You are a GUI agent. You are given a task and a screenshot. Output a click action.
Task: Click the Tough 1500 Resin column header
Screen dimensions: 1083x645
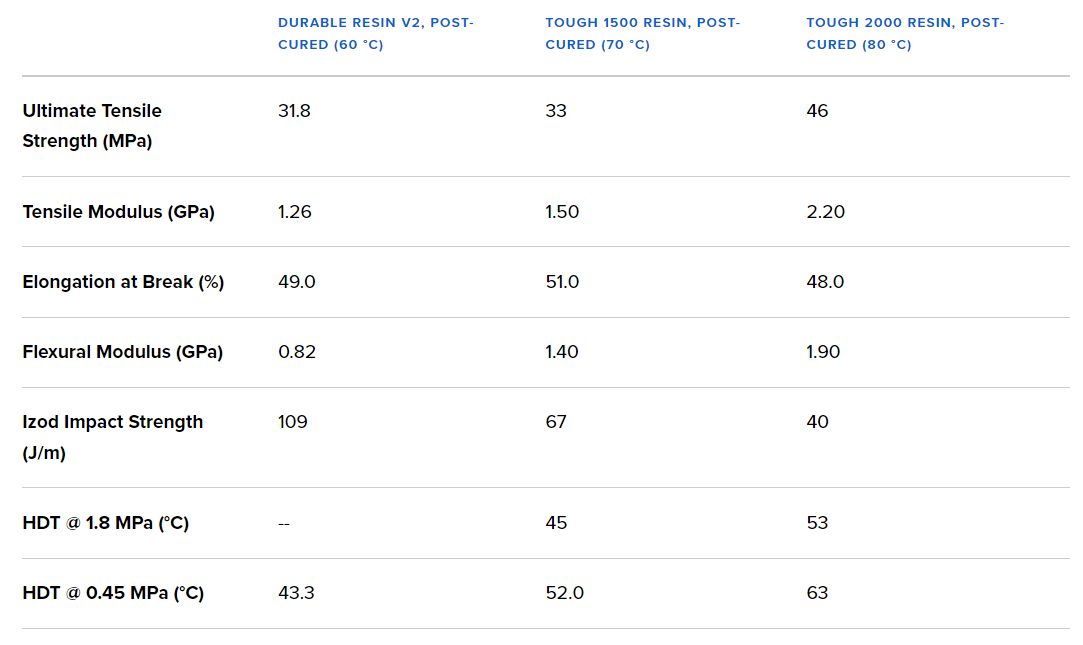point(642,33)
